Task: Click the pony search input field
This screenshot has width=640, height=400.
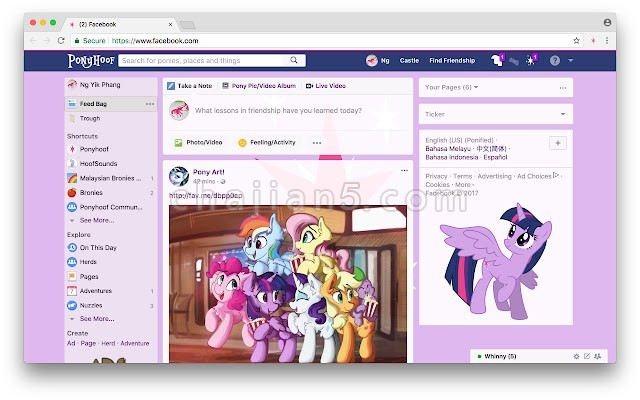Action: (203, 61)
